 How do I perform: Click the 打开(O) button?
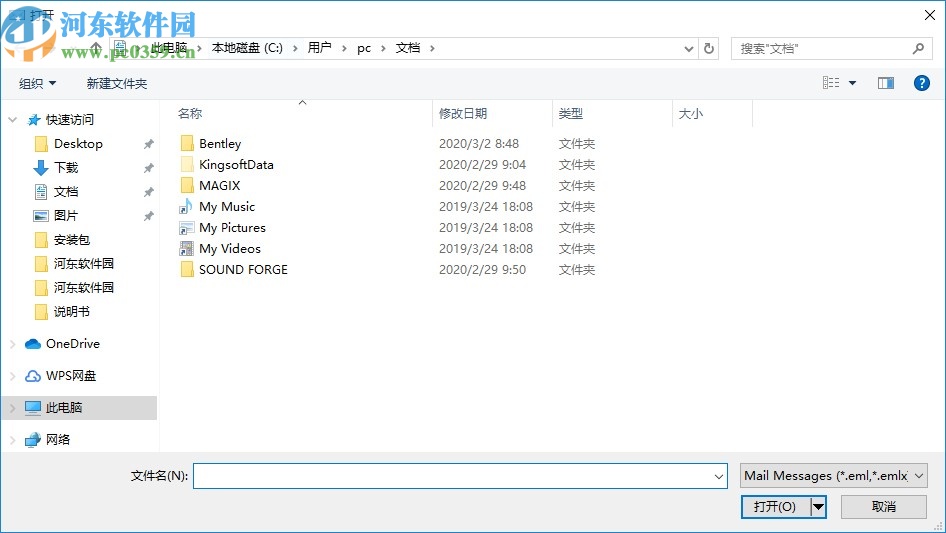pyautogui.click(x=775, y=506)
